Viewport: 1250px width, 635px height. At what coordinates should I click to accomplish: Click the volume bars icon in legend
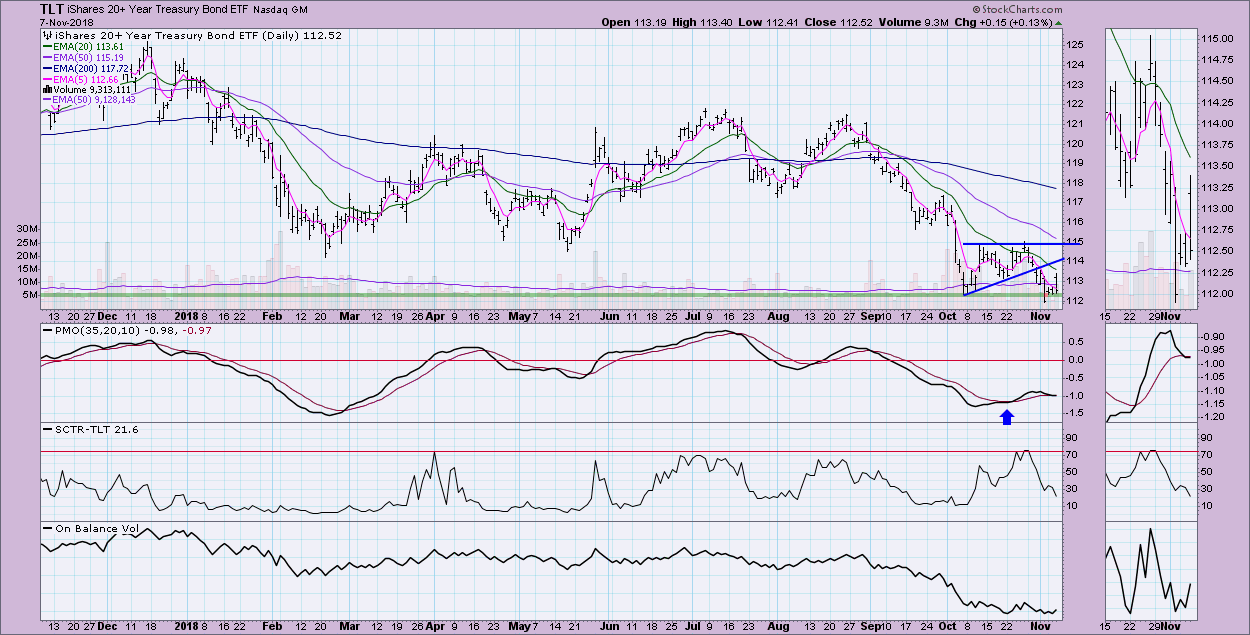(44, 88)
